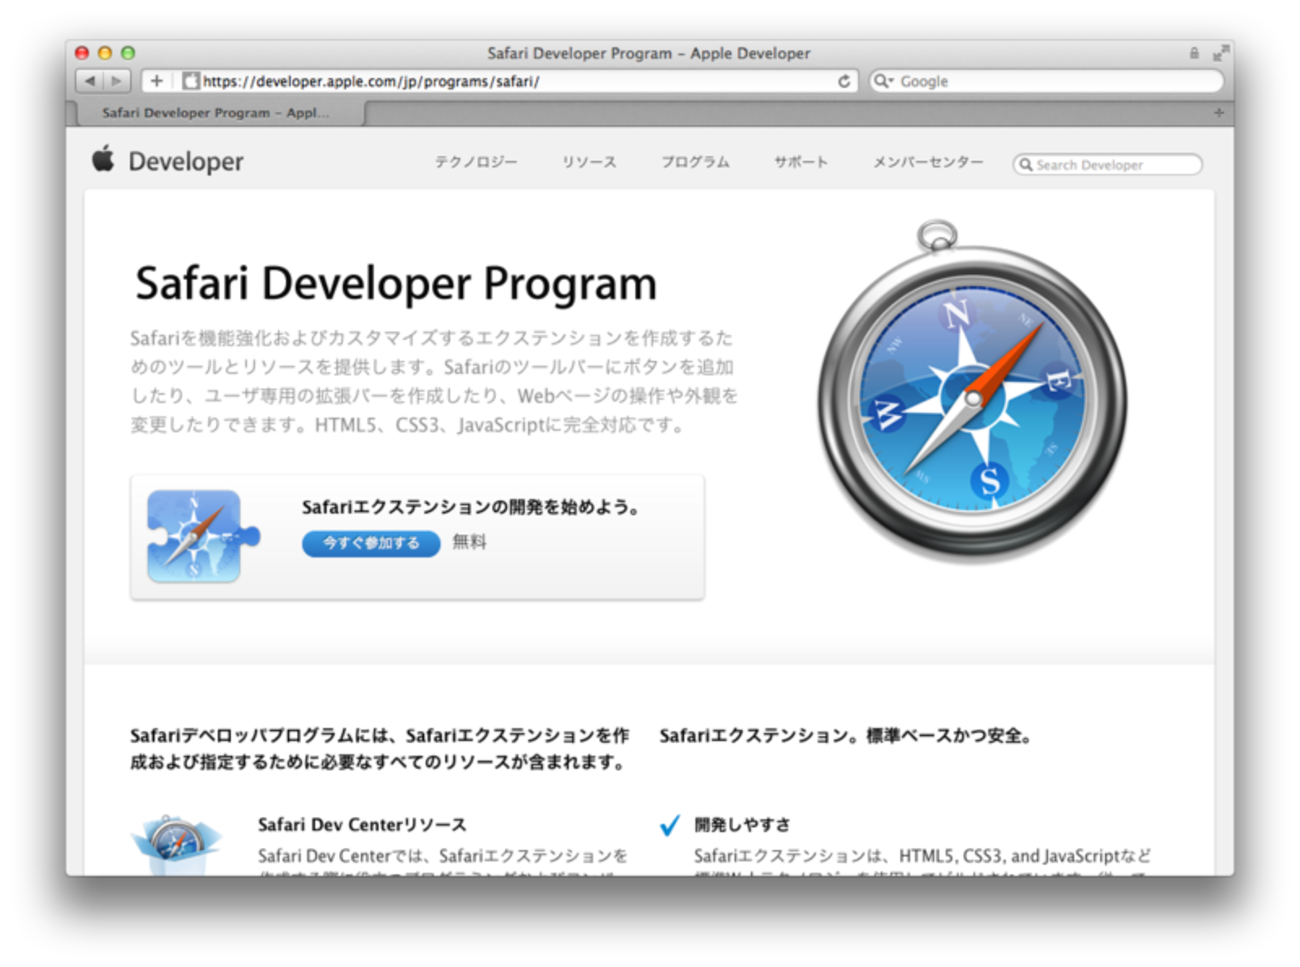This screenshot has width=1300, height=967.
Task: Open Google search magnifier dropdown
Action: coord(883,81)
